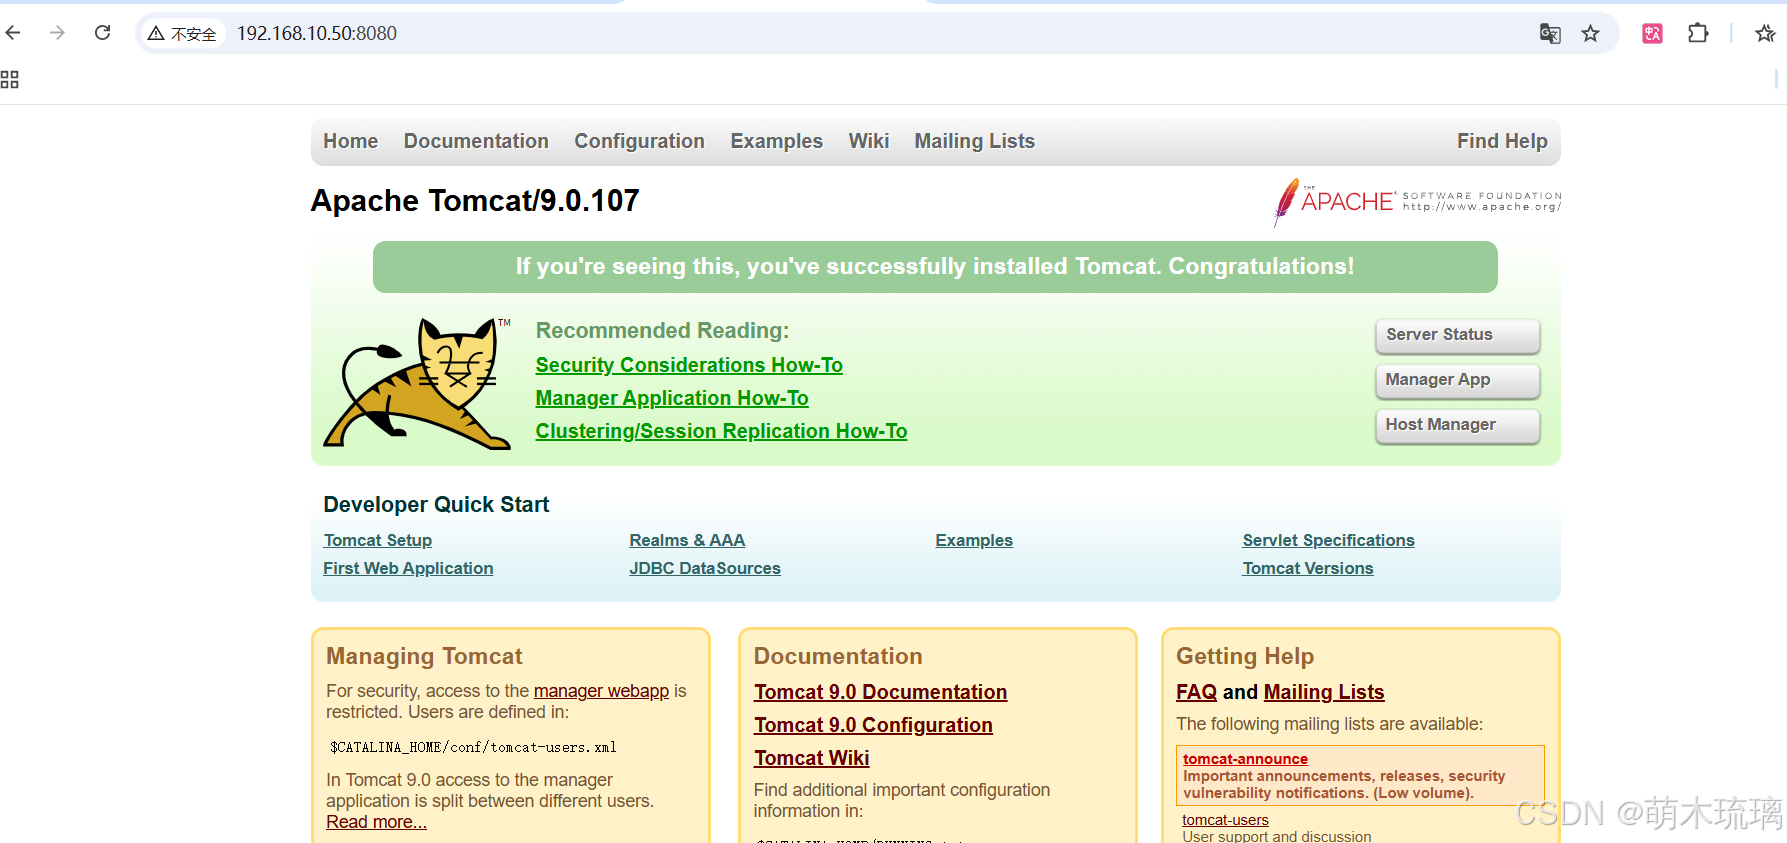Open the Wiki nav item
Image resolution: width=1787 pixels, height=843 pixels.
[868, 141]
